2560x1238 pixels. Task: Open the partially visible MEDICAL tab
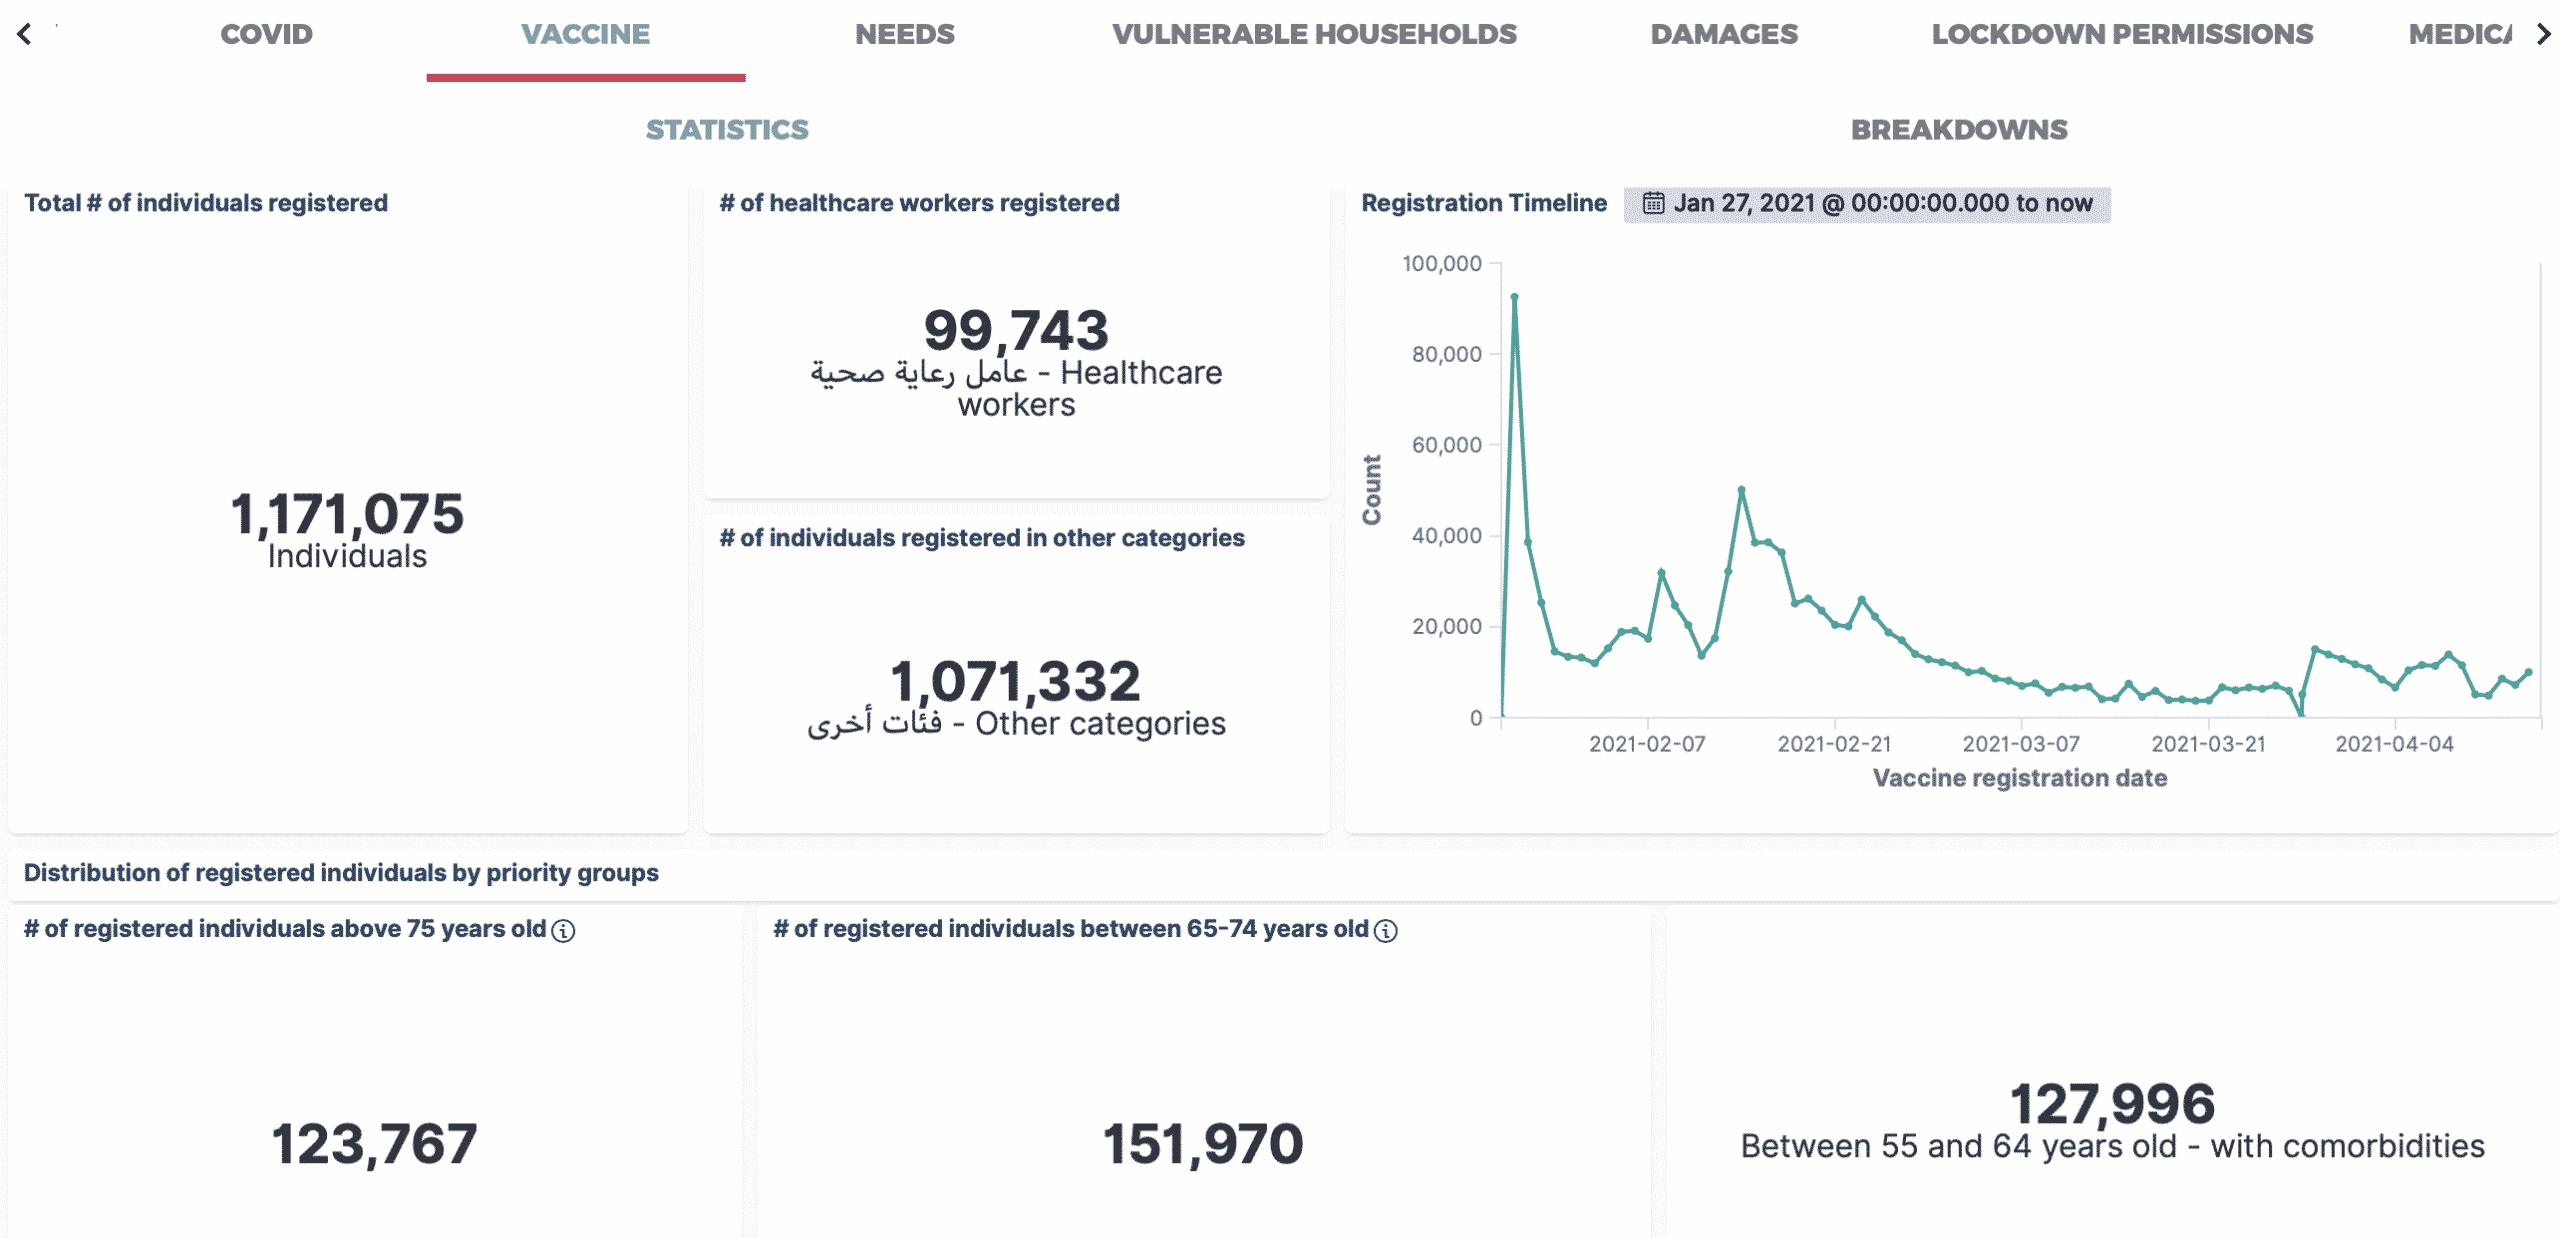pos(2459,34)
